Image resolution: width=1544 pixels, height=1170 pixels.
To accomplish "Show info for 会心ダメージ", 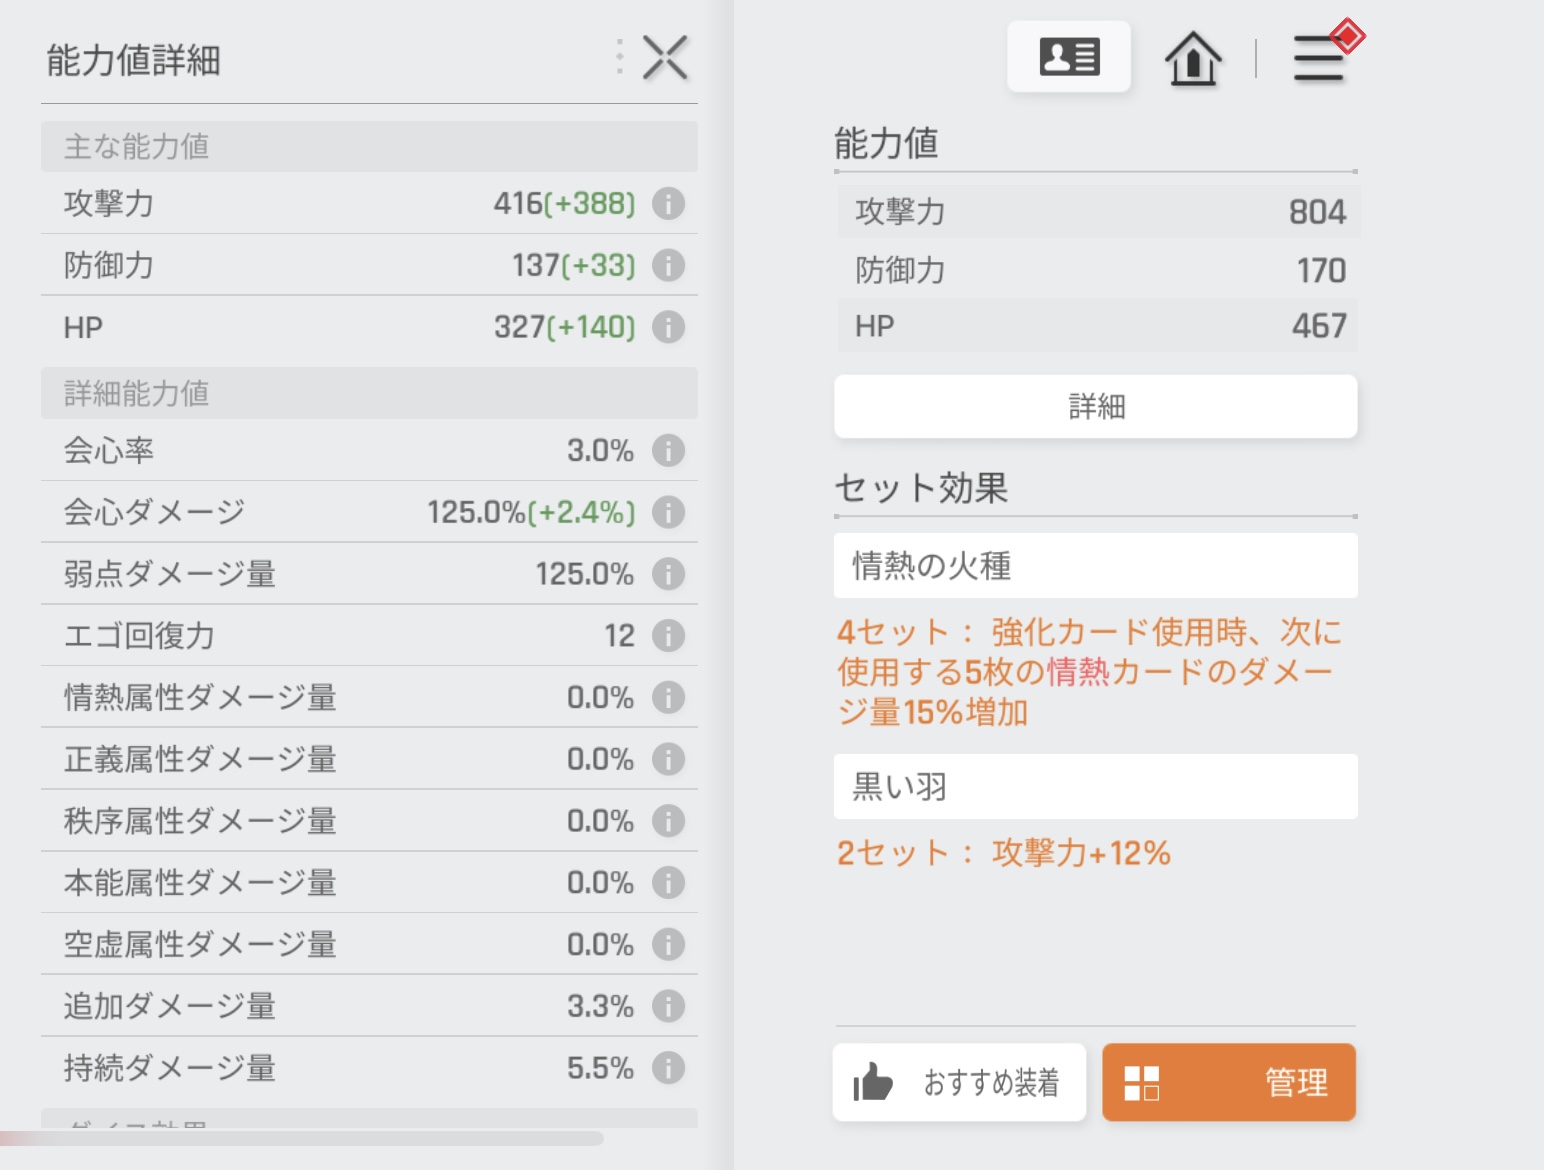I will [668, 512].
